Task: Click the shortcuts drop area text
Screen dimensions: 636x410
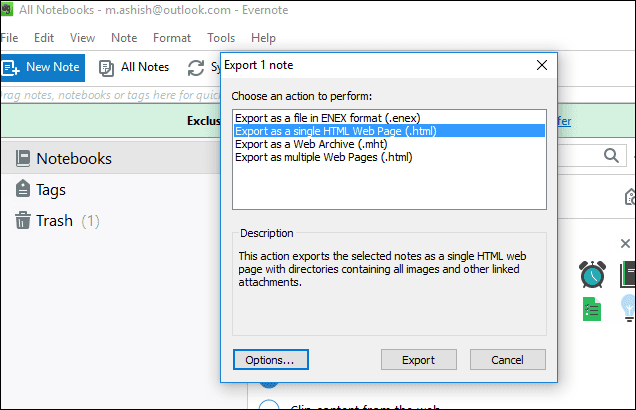Action: (x=110, y=95)
